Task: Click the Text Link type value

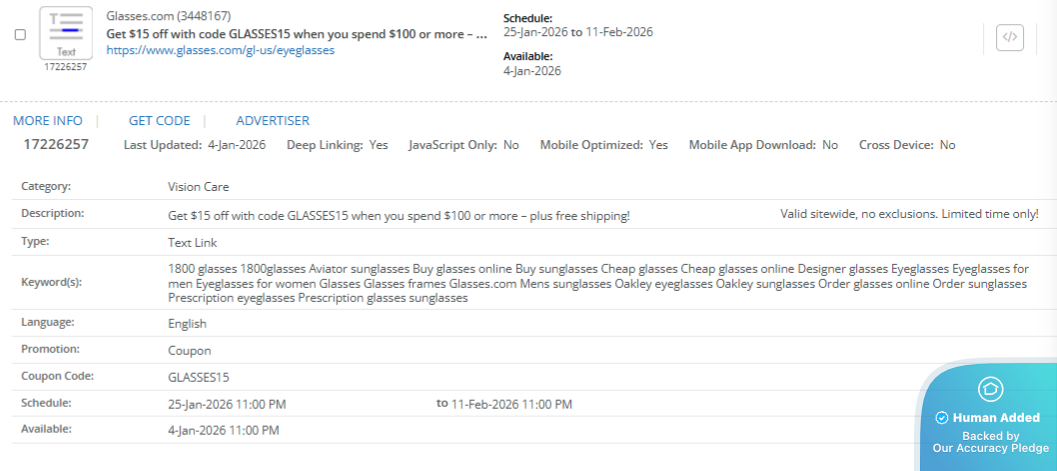Action: (192, 242)
